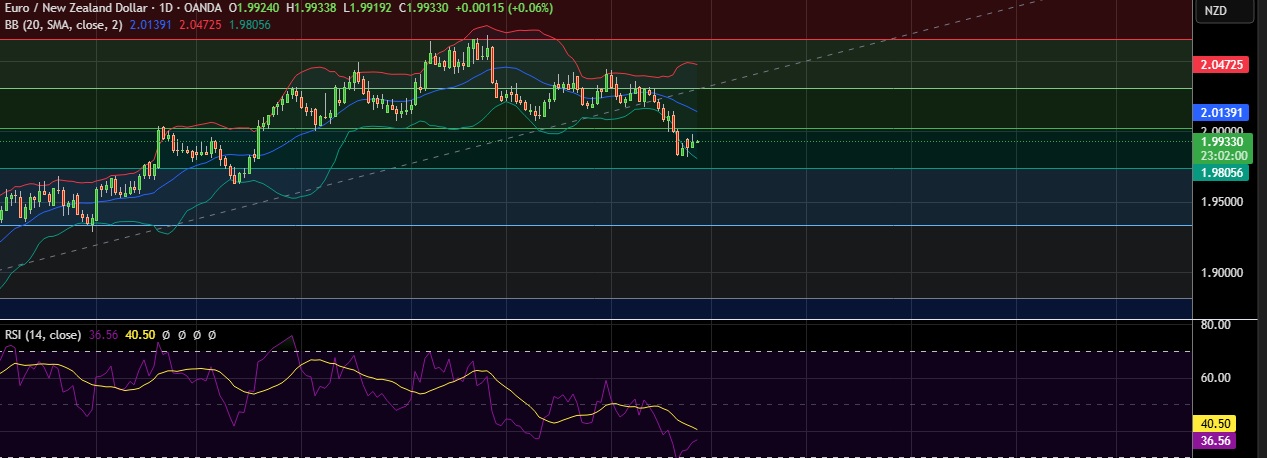Click the green 1.99330 current price label
This screenshot has width=1267, height=458.
pos(1222,143)
